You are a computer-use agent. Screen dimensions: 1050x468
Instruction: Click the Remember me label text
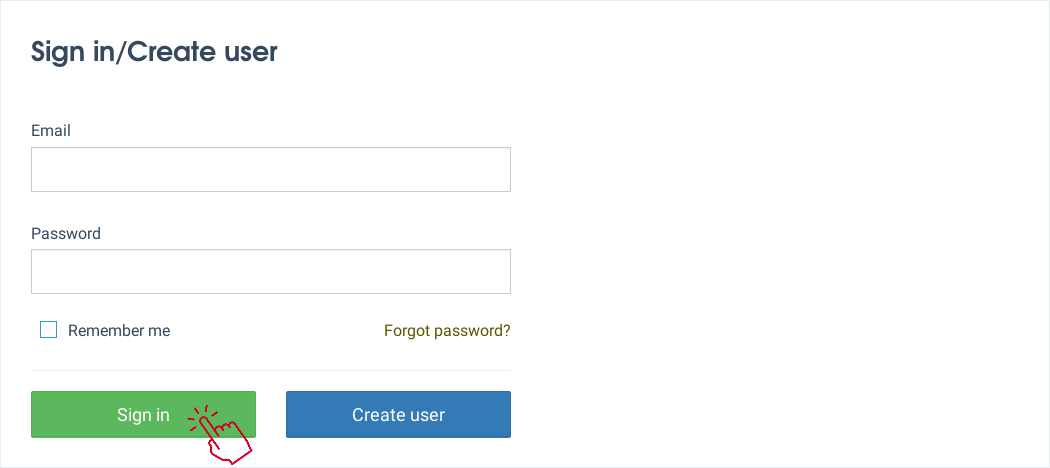pyautogui.click(x=119, y=330)
